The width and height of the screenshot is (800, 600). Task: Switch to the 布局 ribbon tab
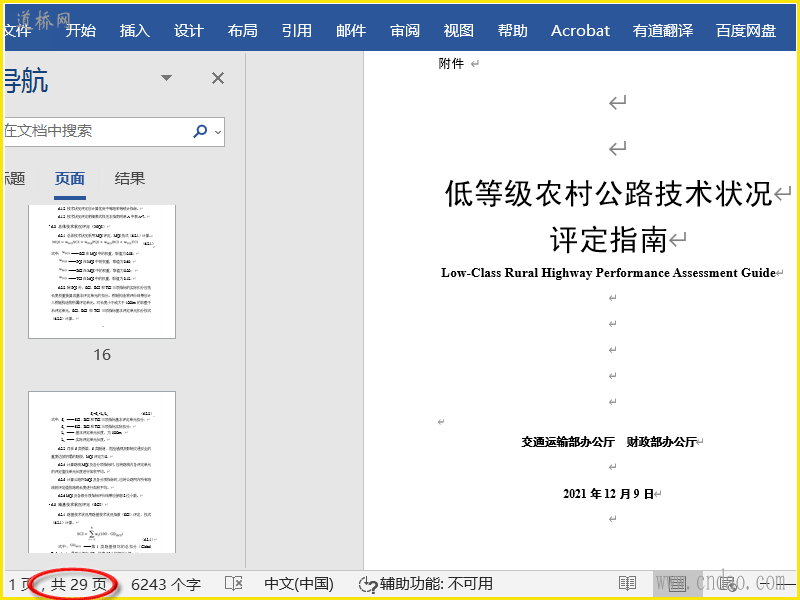(x=243, y=31)
